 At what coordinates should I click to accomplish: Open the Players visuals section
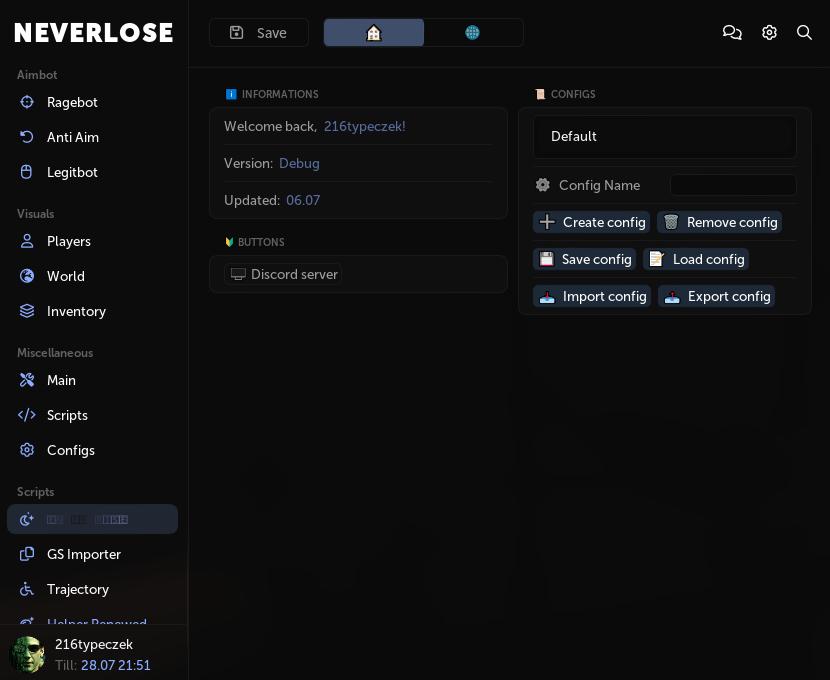(x=69, y=241)
